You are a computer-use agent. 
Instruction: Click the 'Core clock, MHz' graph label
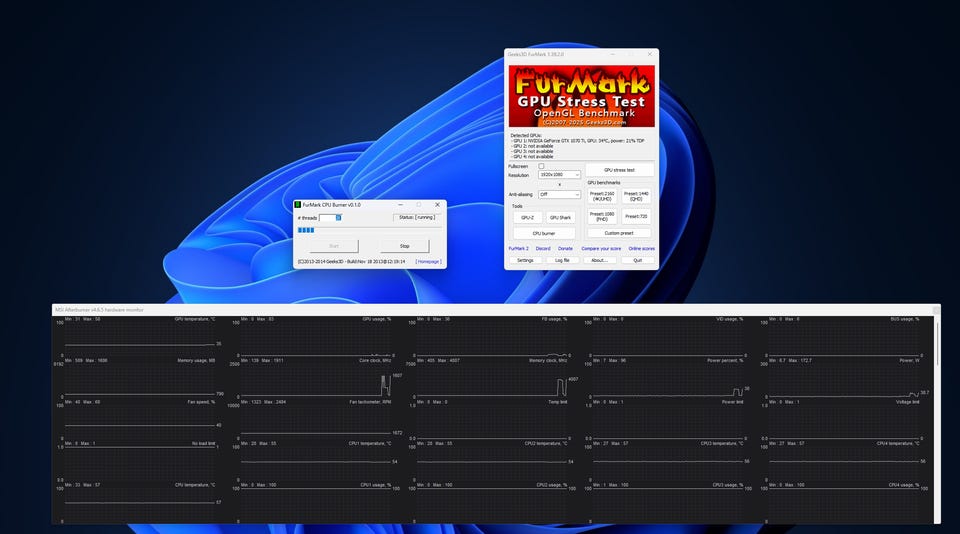tap(375, 361)
